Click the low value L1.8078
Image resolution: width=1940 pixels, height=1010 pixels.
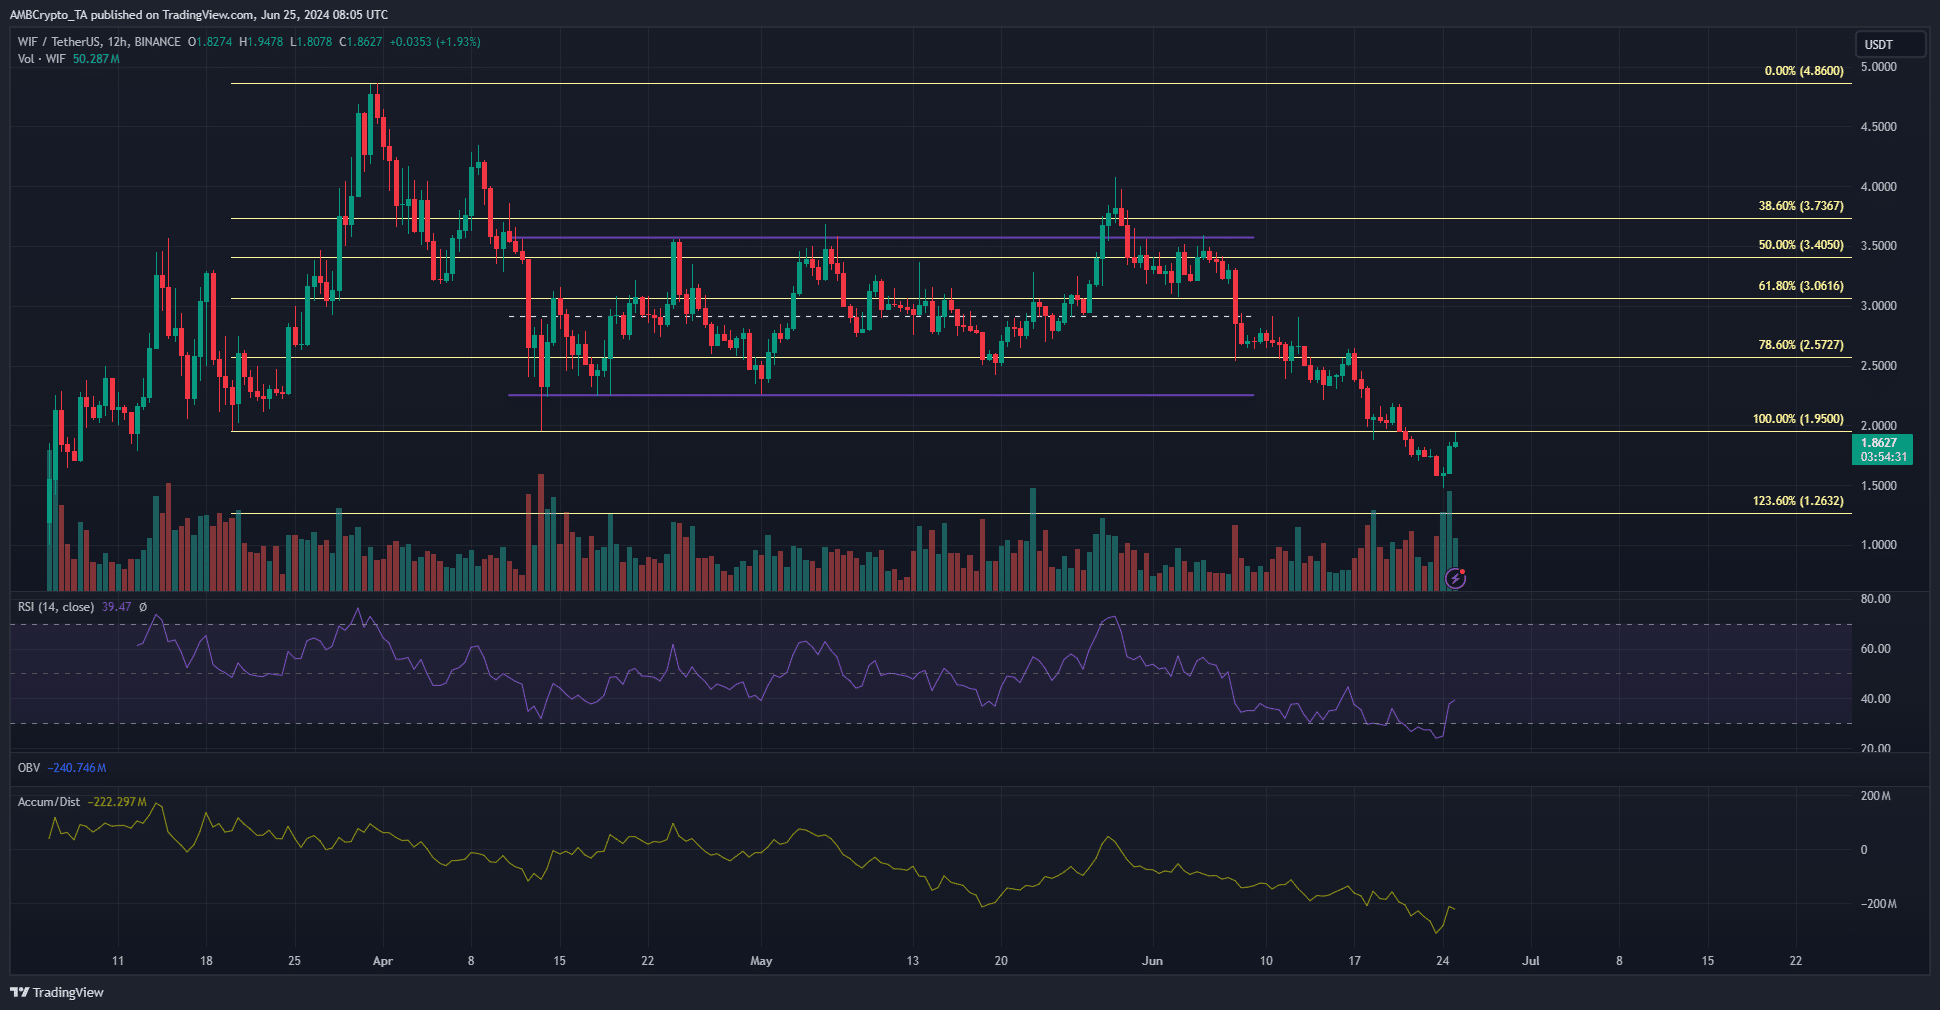point(311,42)
